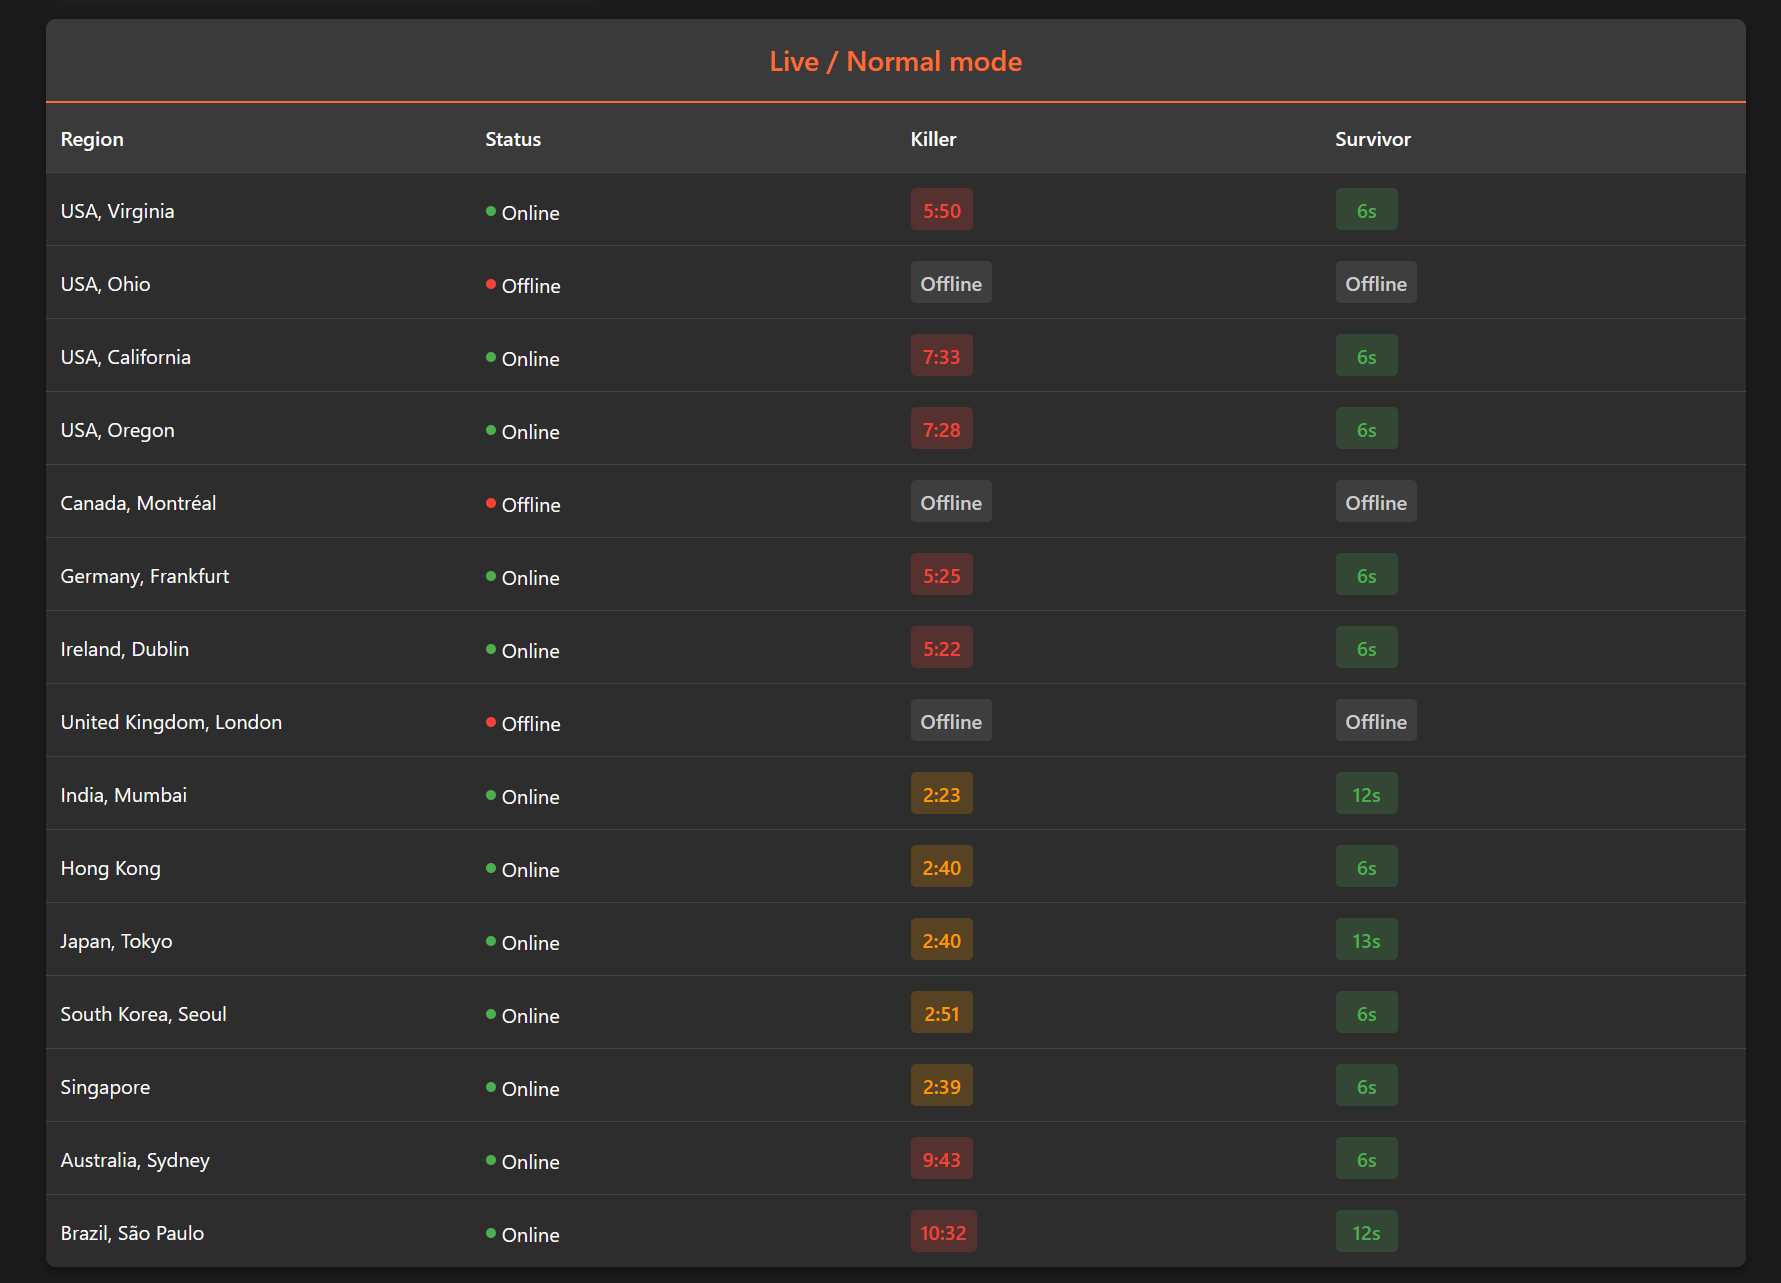
Task: Select the Killer column header
Action: (x=933, y=139)
